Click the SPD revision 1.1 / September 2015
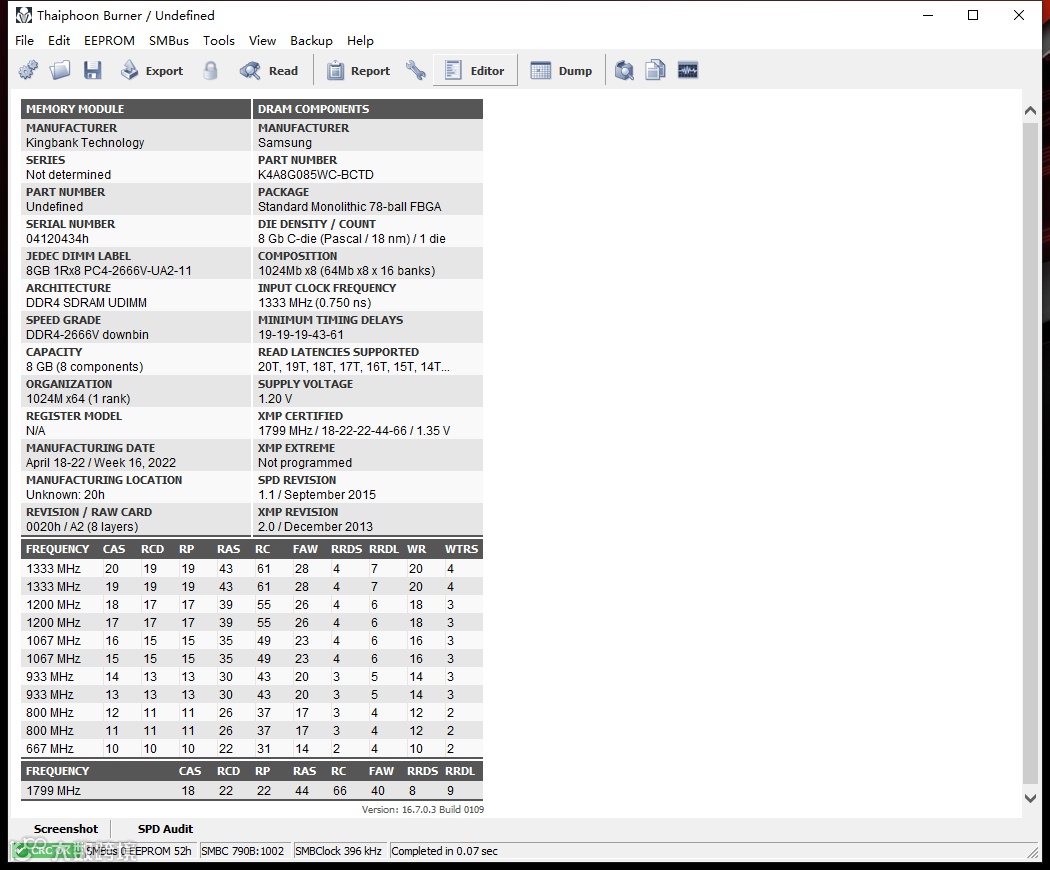1050x870 pixels. (x=317, y=495)
